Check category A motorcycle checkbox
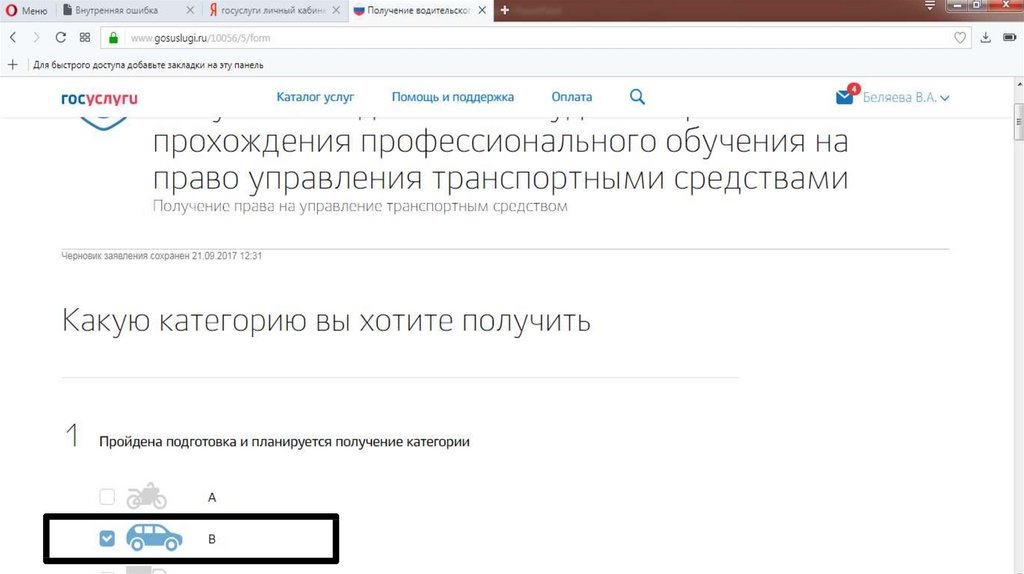The width and height of the screenshot is (1024, 574). (107, 497)
